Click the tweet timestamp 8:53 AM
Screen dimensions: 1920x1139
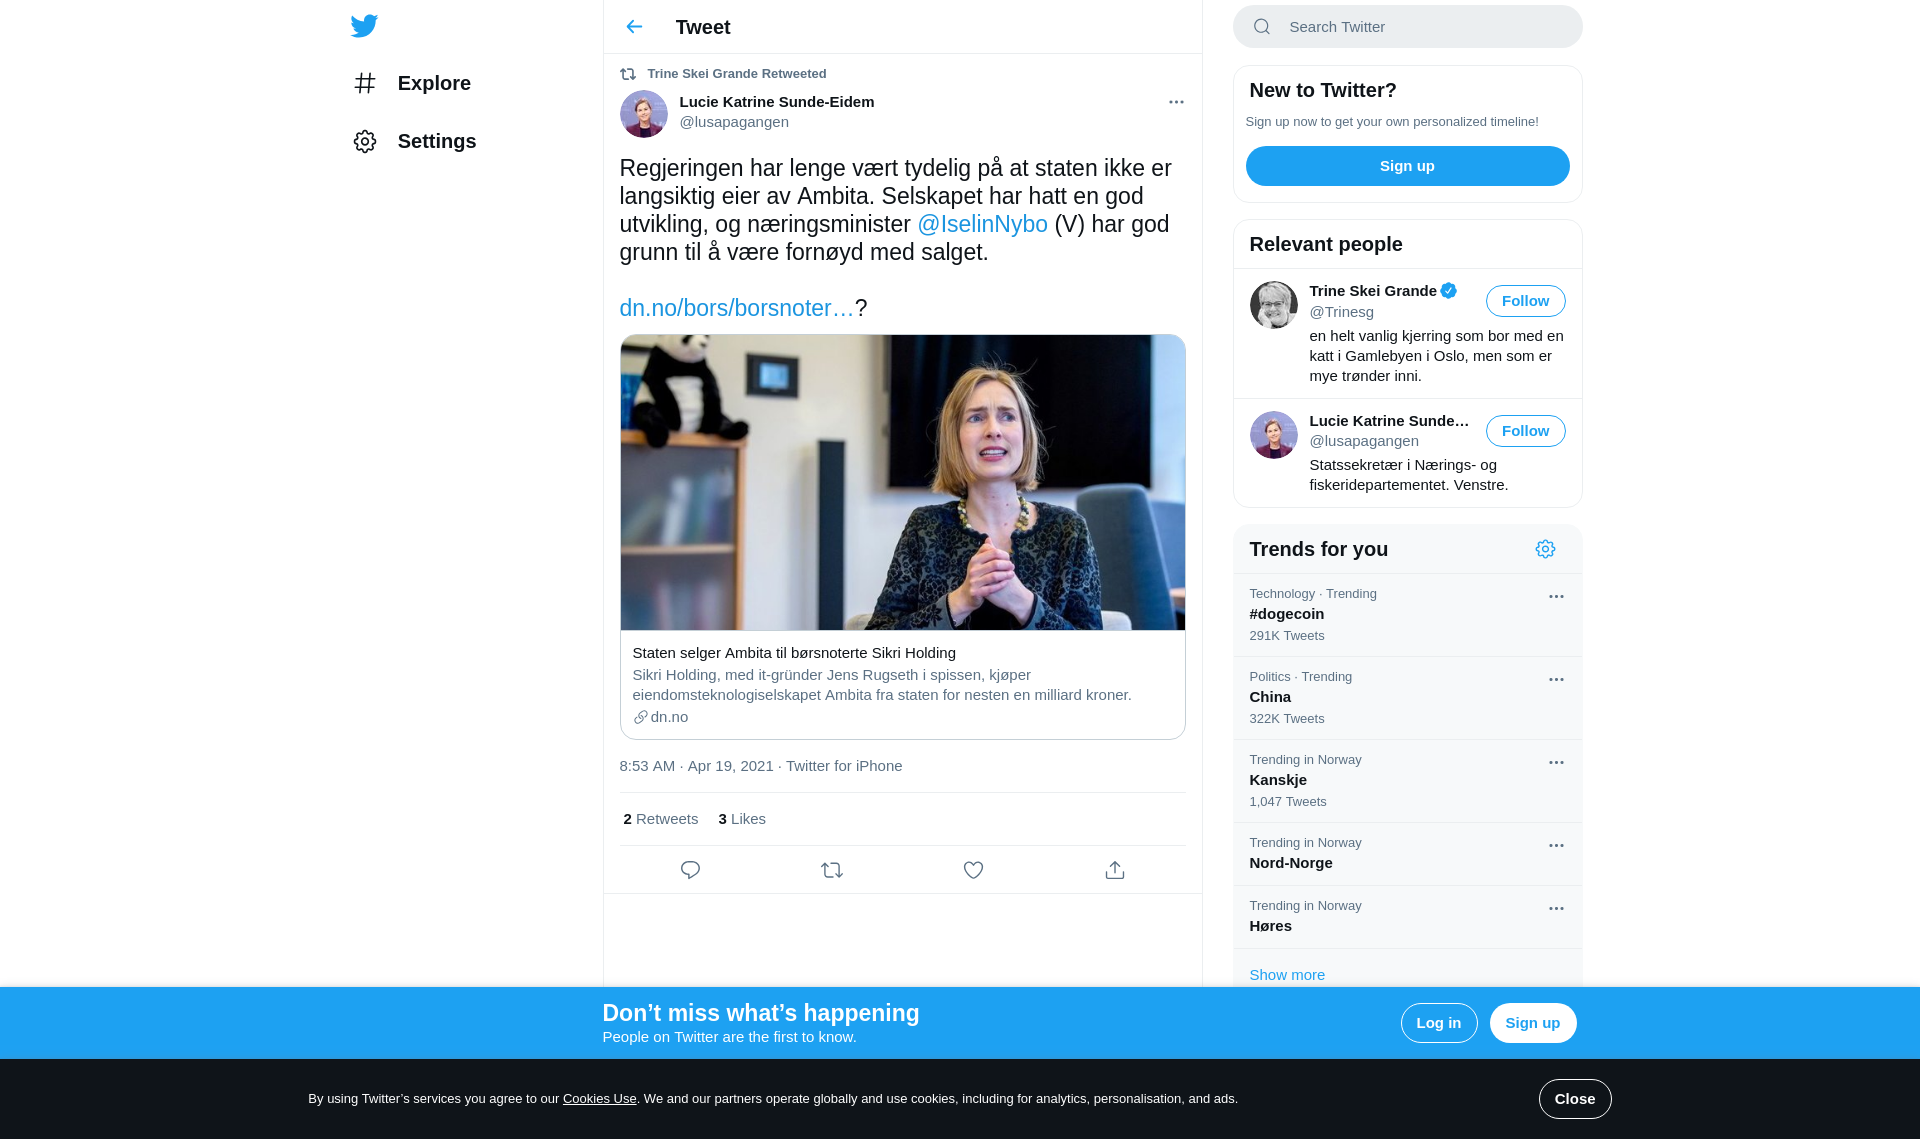coord(696,766)
